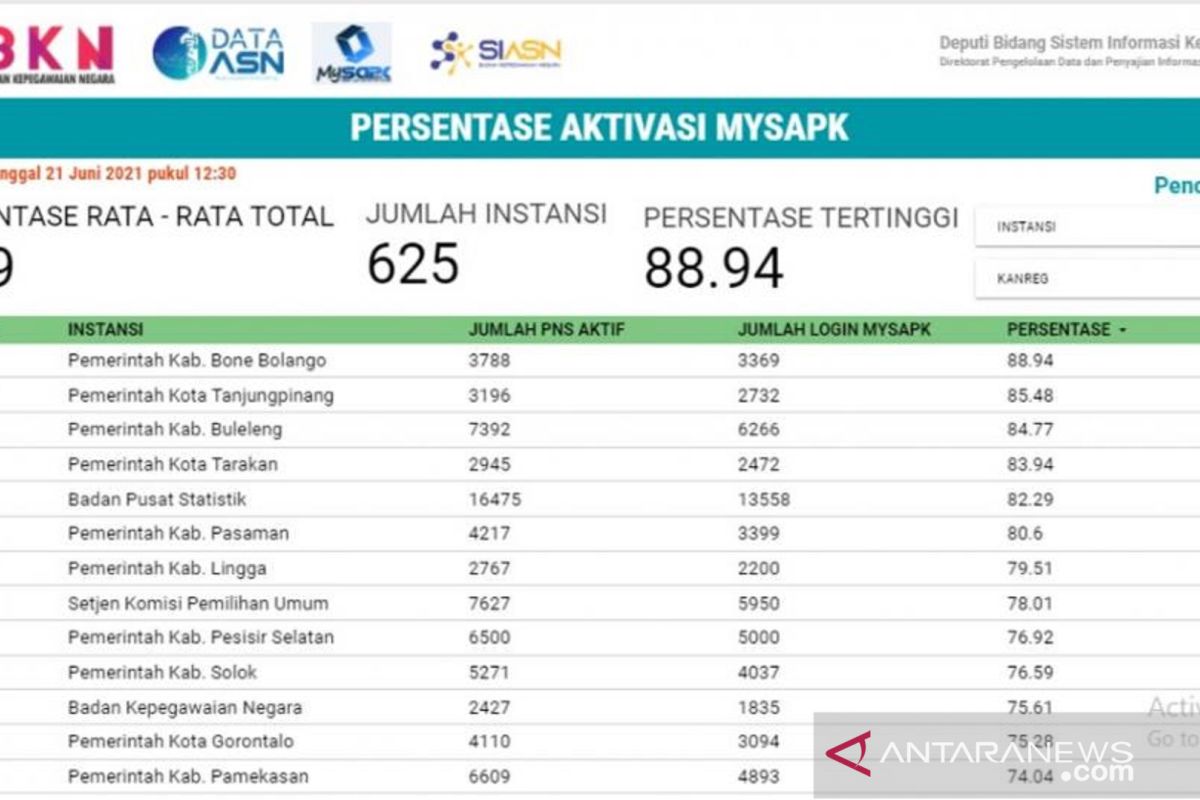The width and height of the screenshot is (1200, 800).
Task: Select the Badan Kepegawaian Negara row
Action: click(600, 707)
